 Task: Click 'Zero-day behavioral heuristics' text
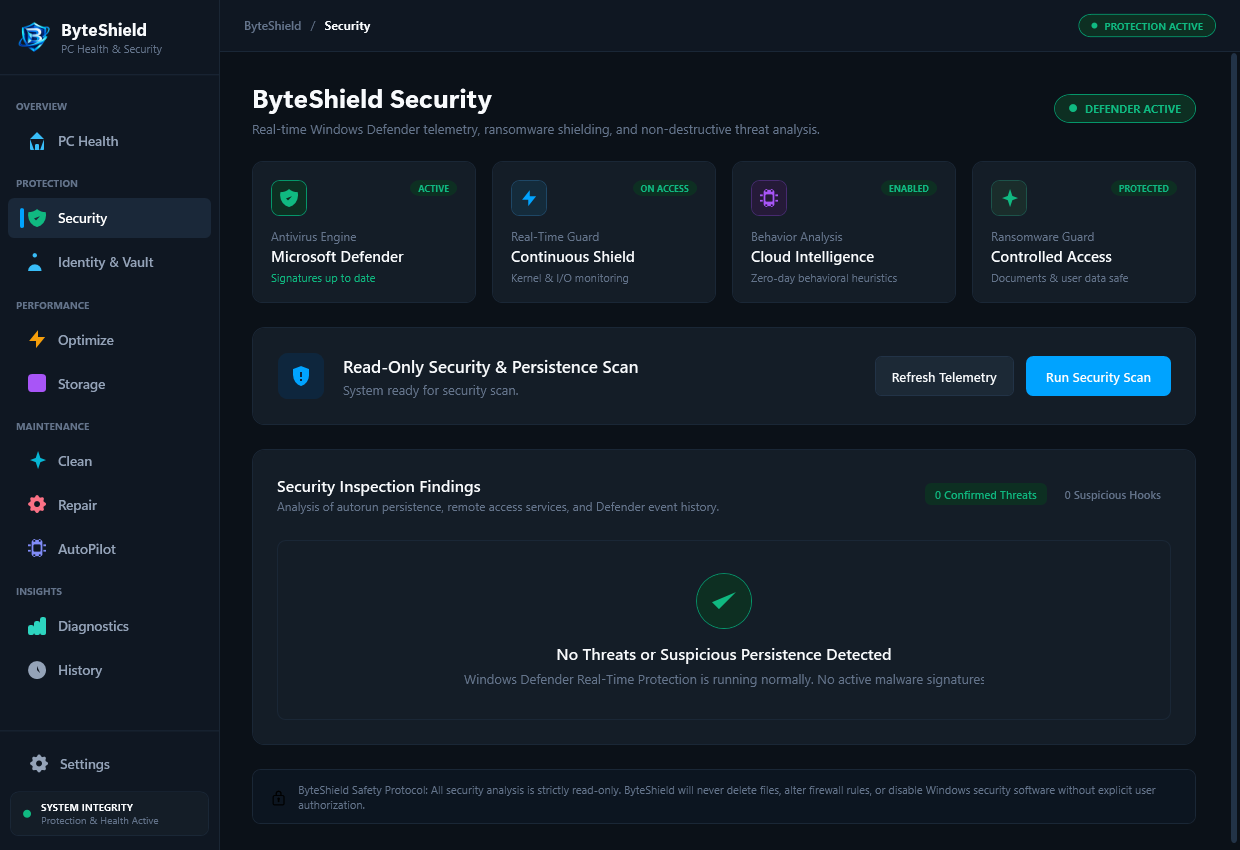point(824,278)
